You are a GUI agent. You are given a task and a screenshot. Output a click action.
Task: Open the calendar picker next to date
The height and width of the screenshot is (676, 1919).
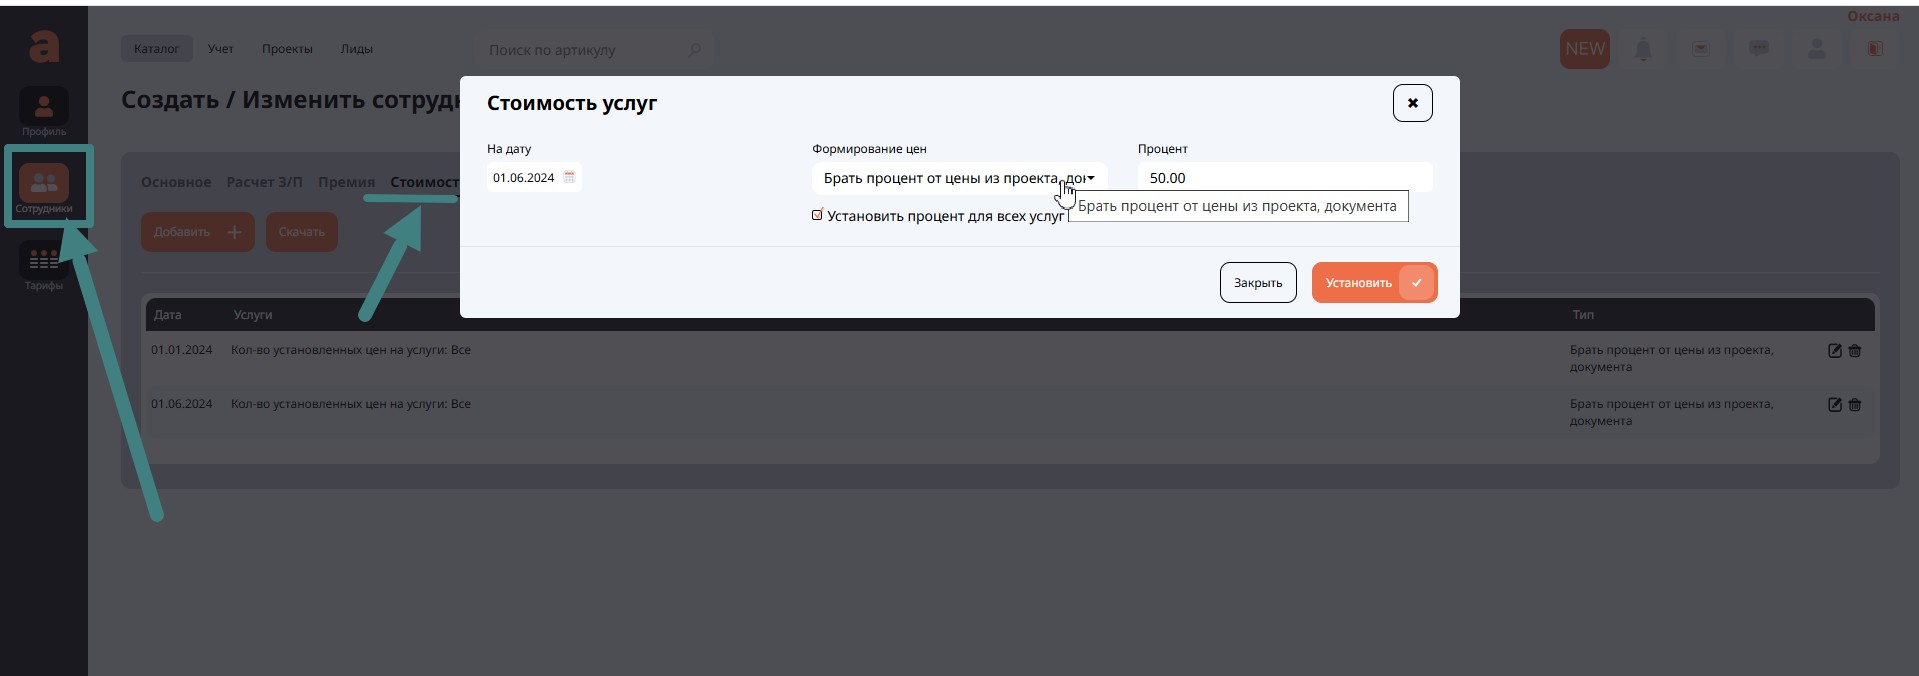pos(569,177)
